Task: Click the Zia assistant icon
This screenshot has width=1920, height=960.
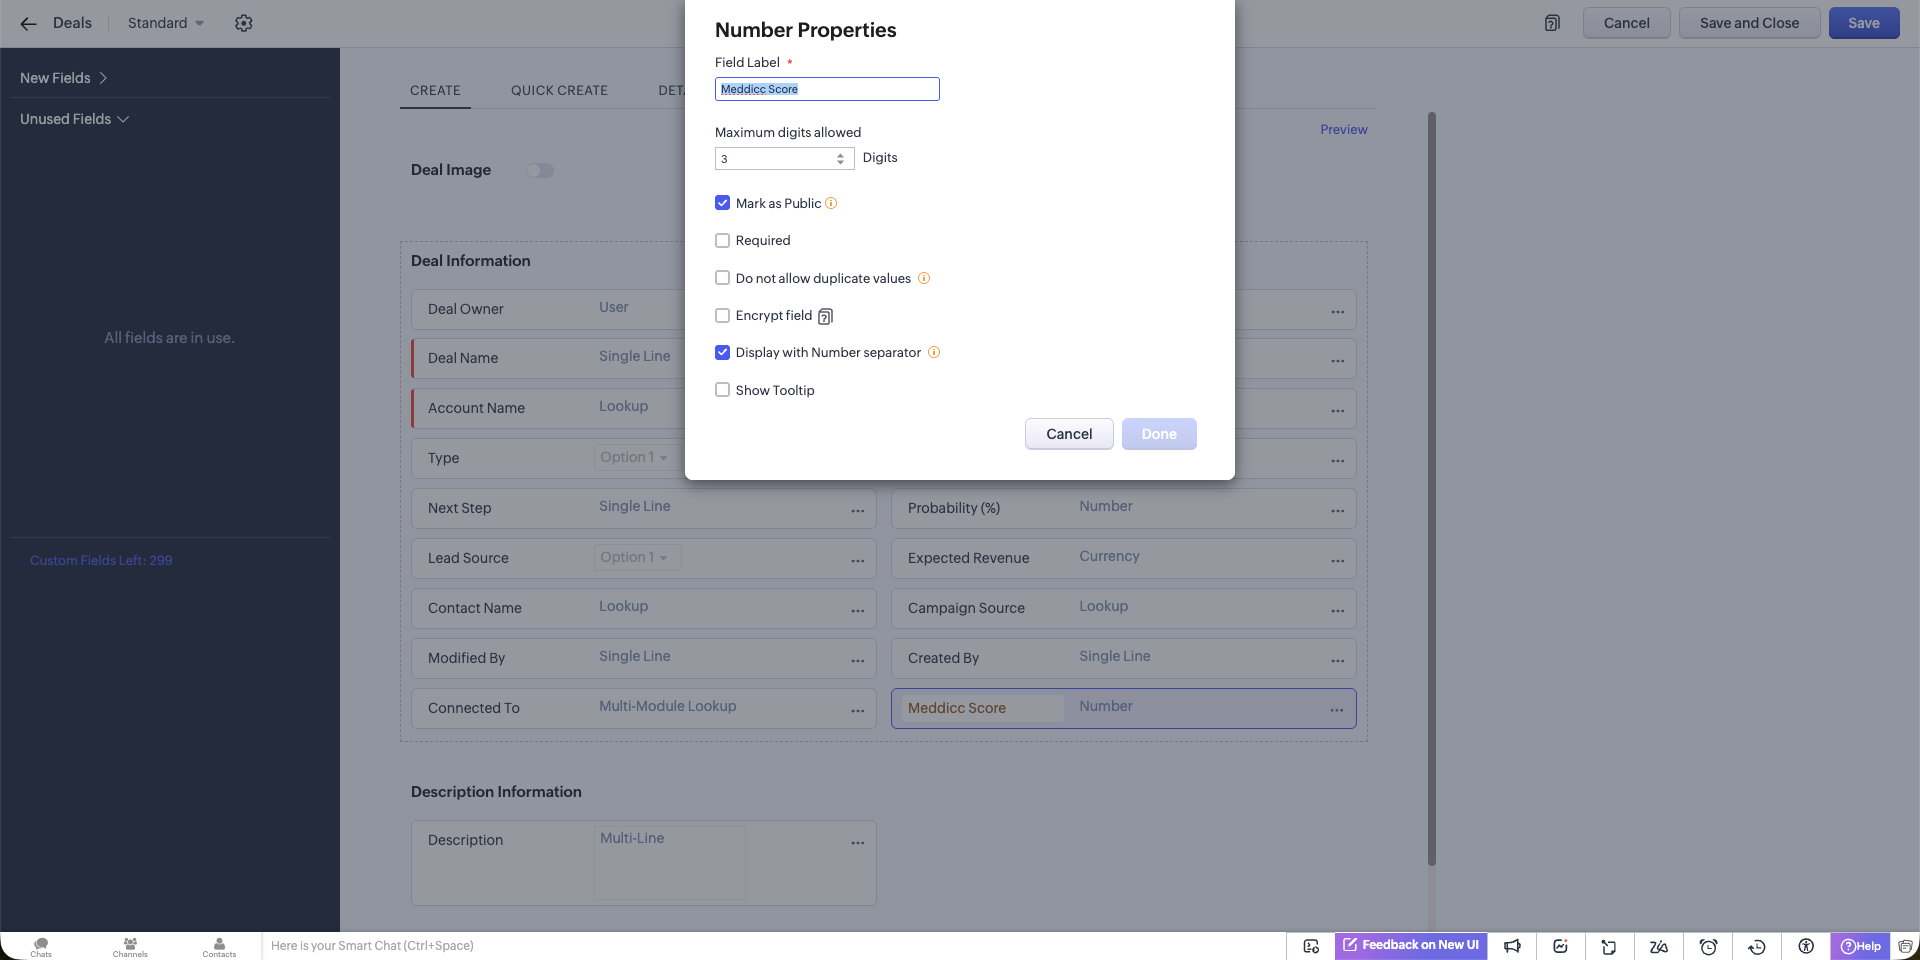Action: [1658, 946]
